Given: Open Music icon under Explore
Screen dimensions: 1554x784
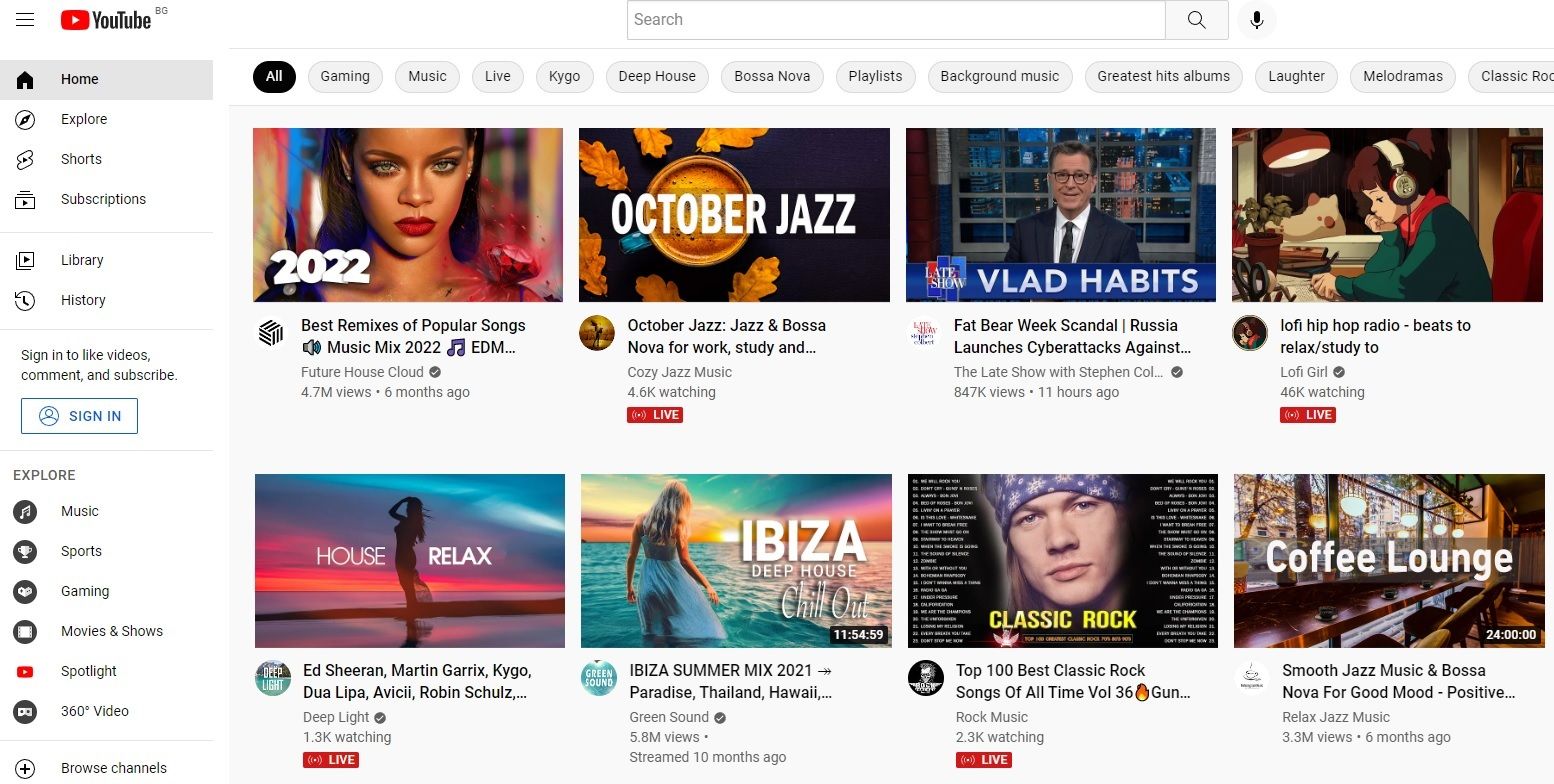Looking at the screenshot, I should 25,512.
